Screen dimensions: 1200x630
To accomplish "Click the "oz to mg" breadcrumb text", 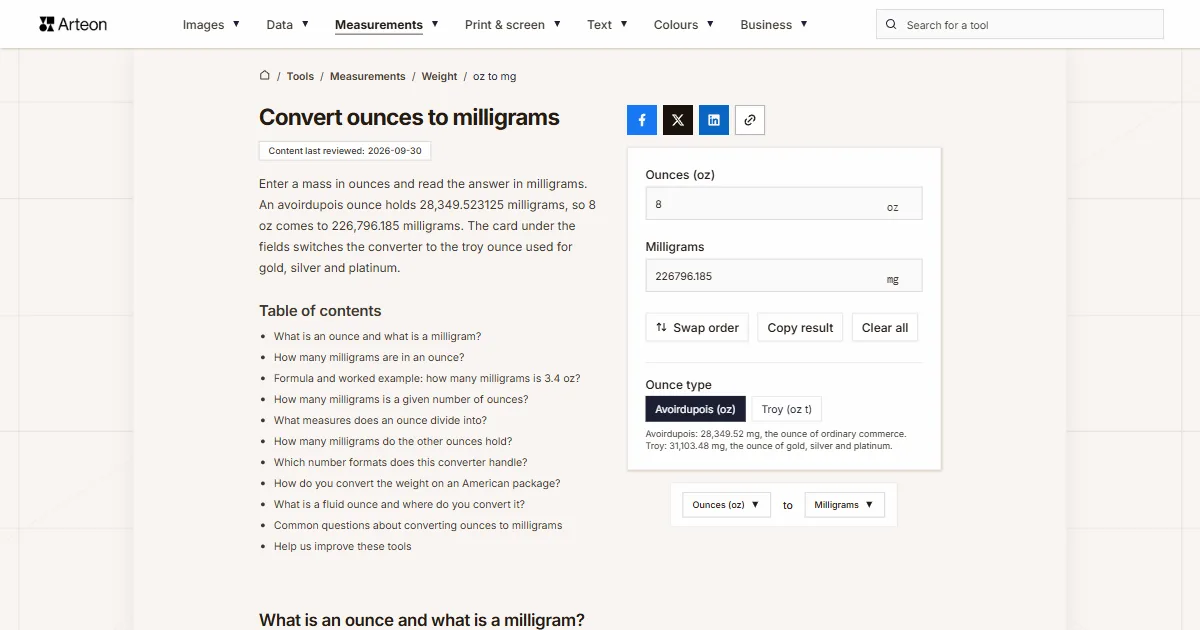I will click(495, 76).
